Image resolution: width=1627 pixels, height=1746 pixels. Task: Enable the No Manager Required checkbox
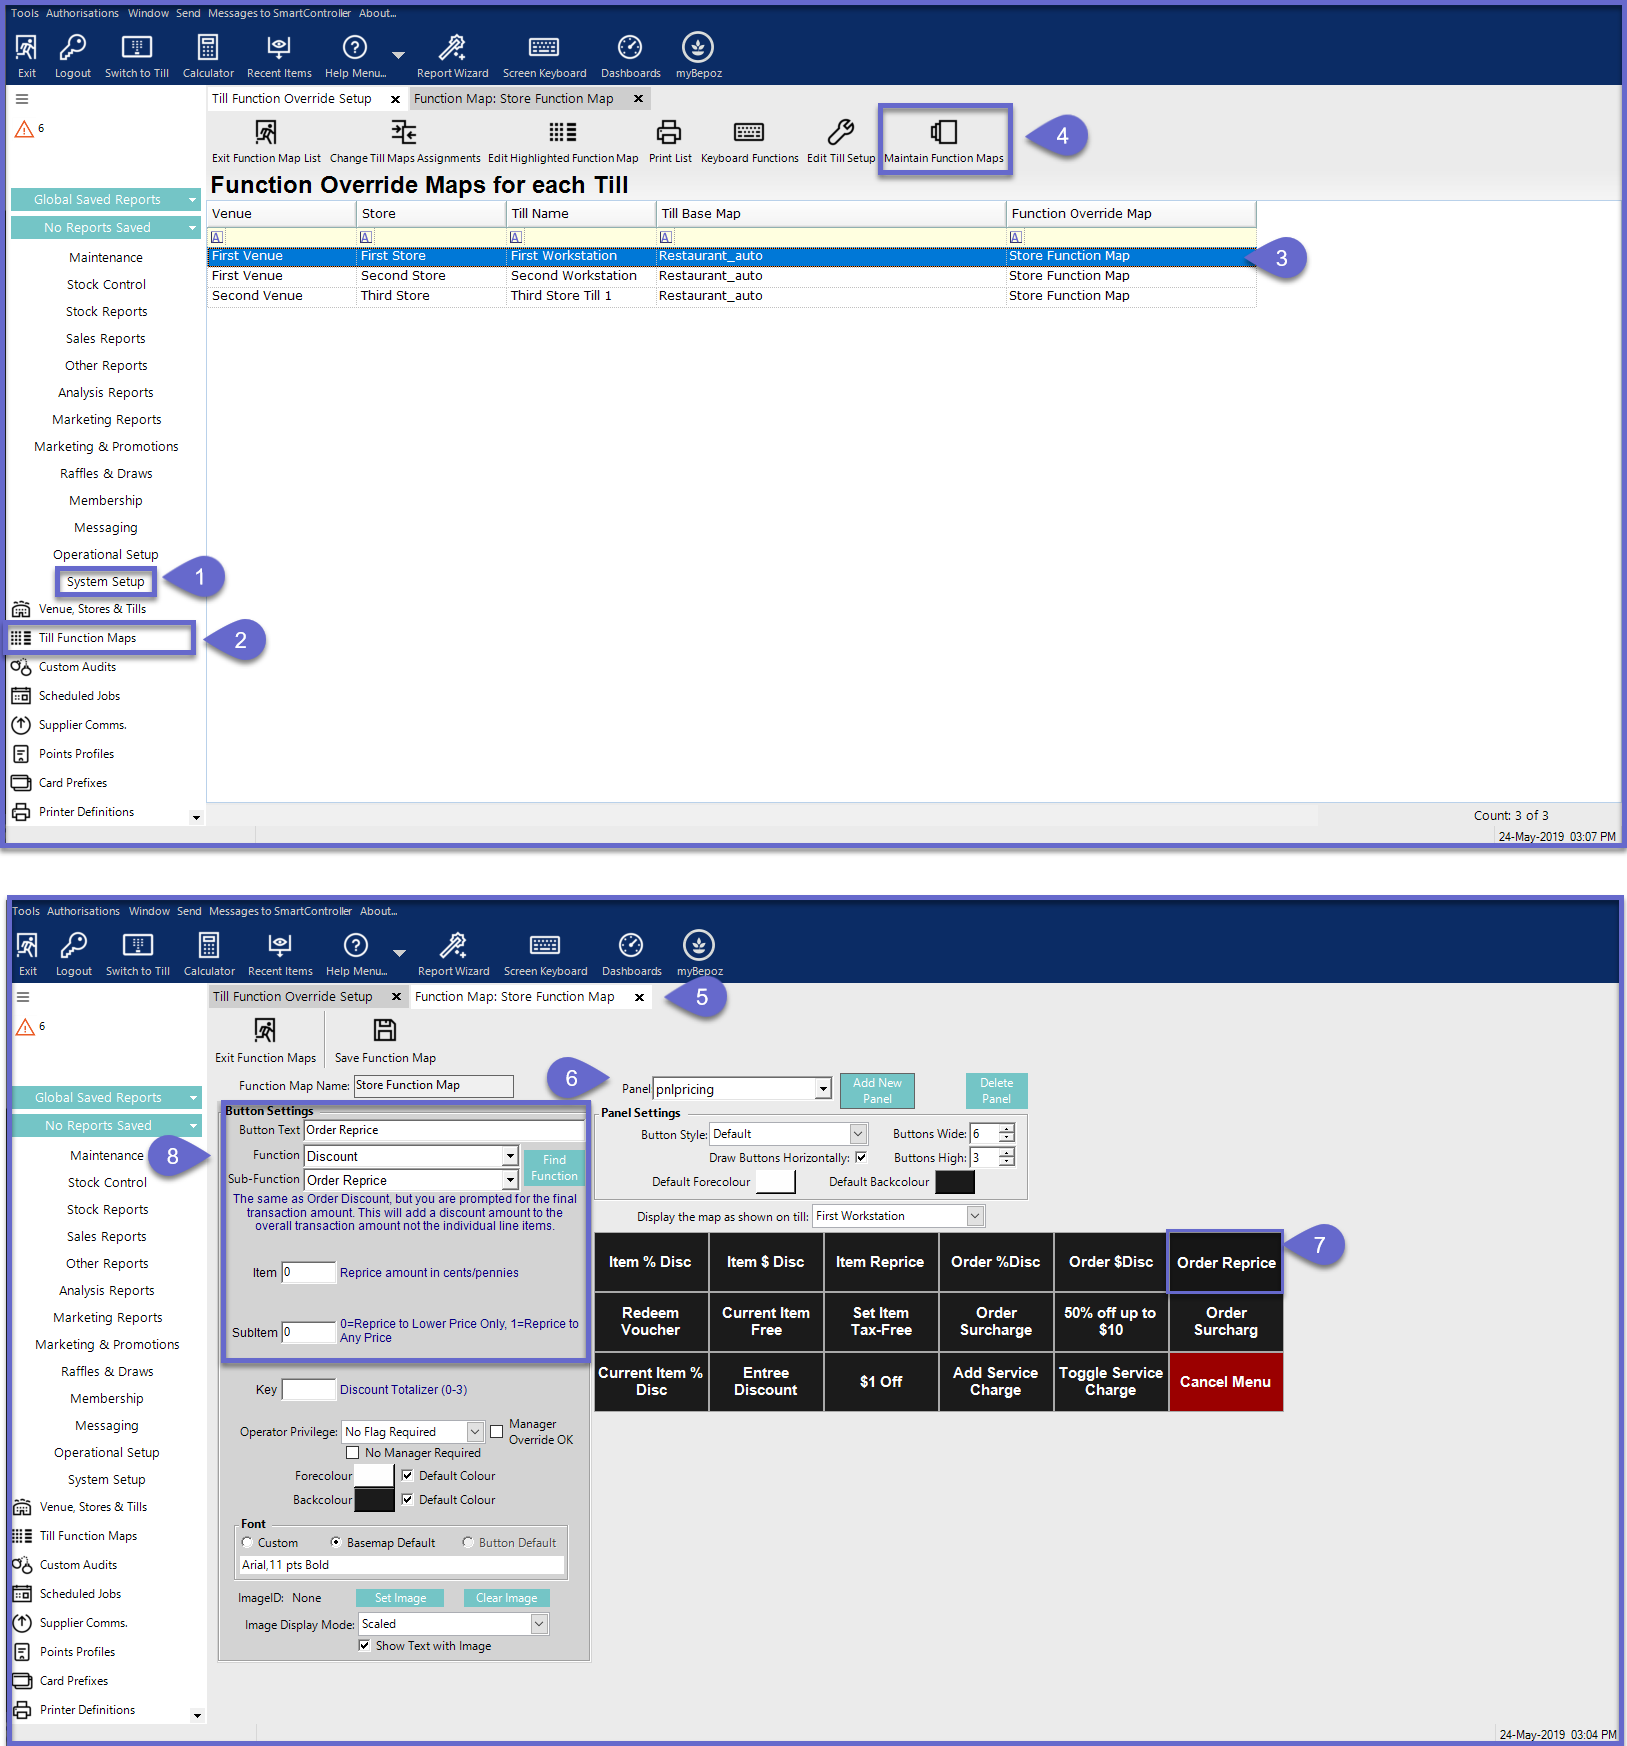[x=352, y=1453]
